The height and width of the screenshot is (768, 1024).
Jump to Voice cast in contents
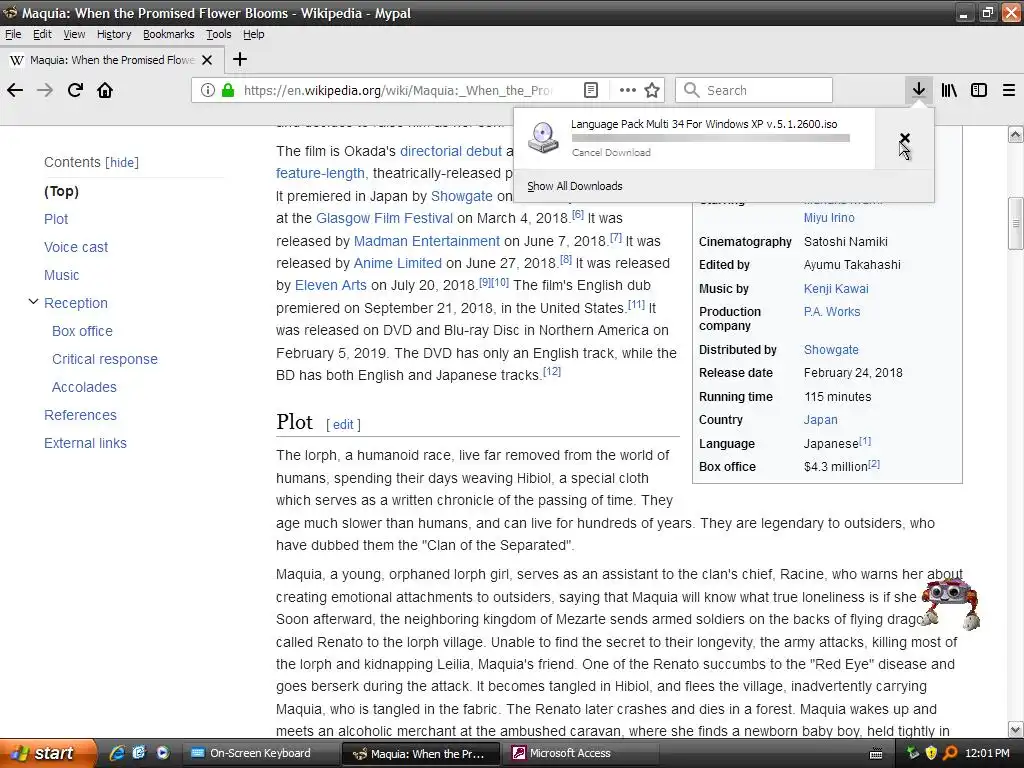coord(76,248)
